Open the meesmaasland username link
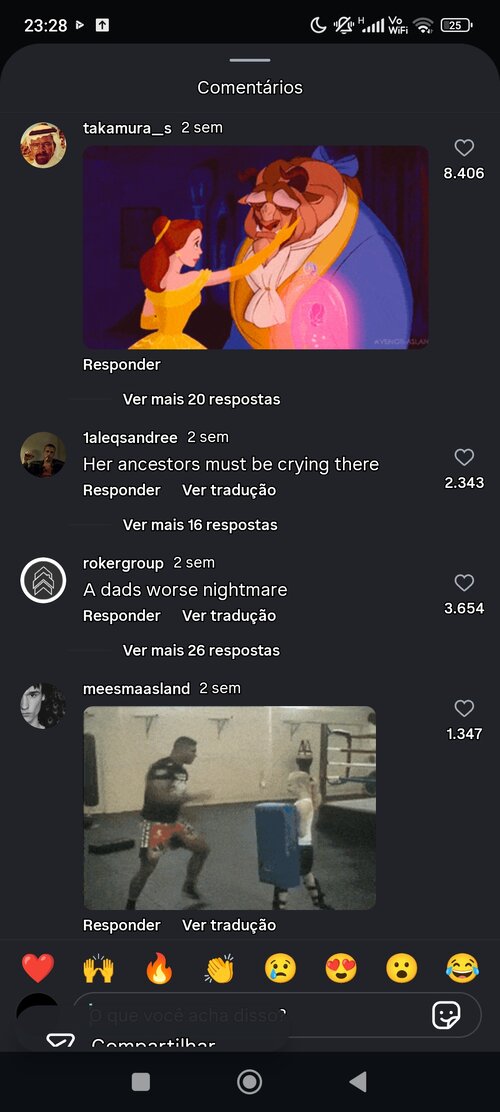This screenshot has height=1112, width=500. 137,689
